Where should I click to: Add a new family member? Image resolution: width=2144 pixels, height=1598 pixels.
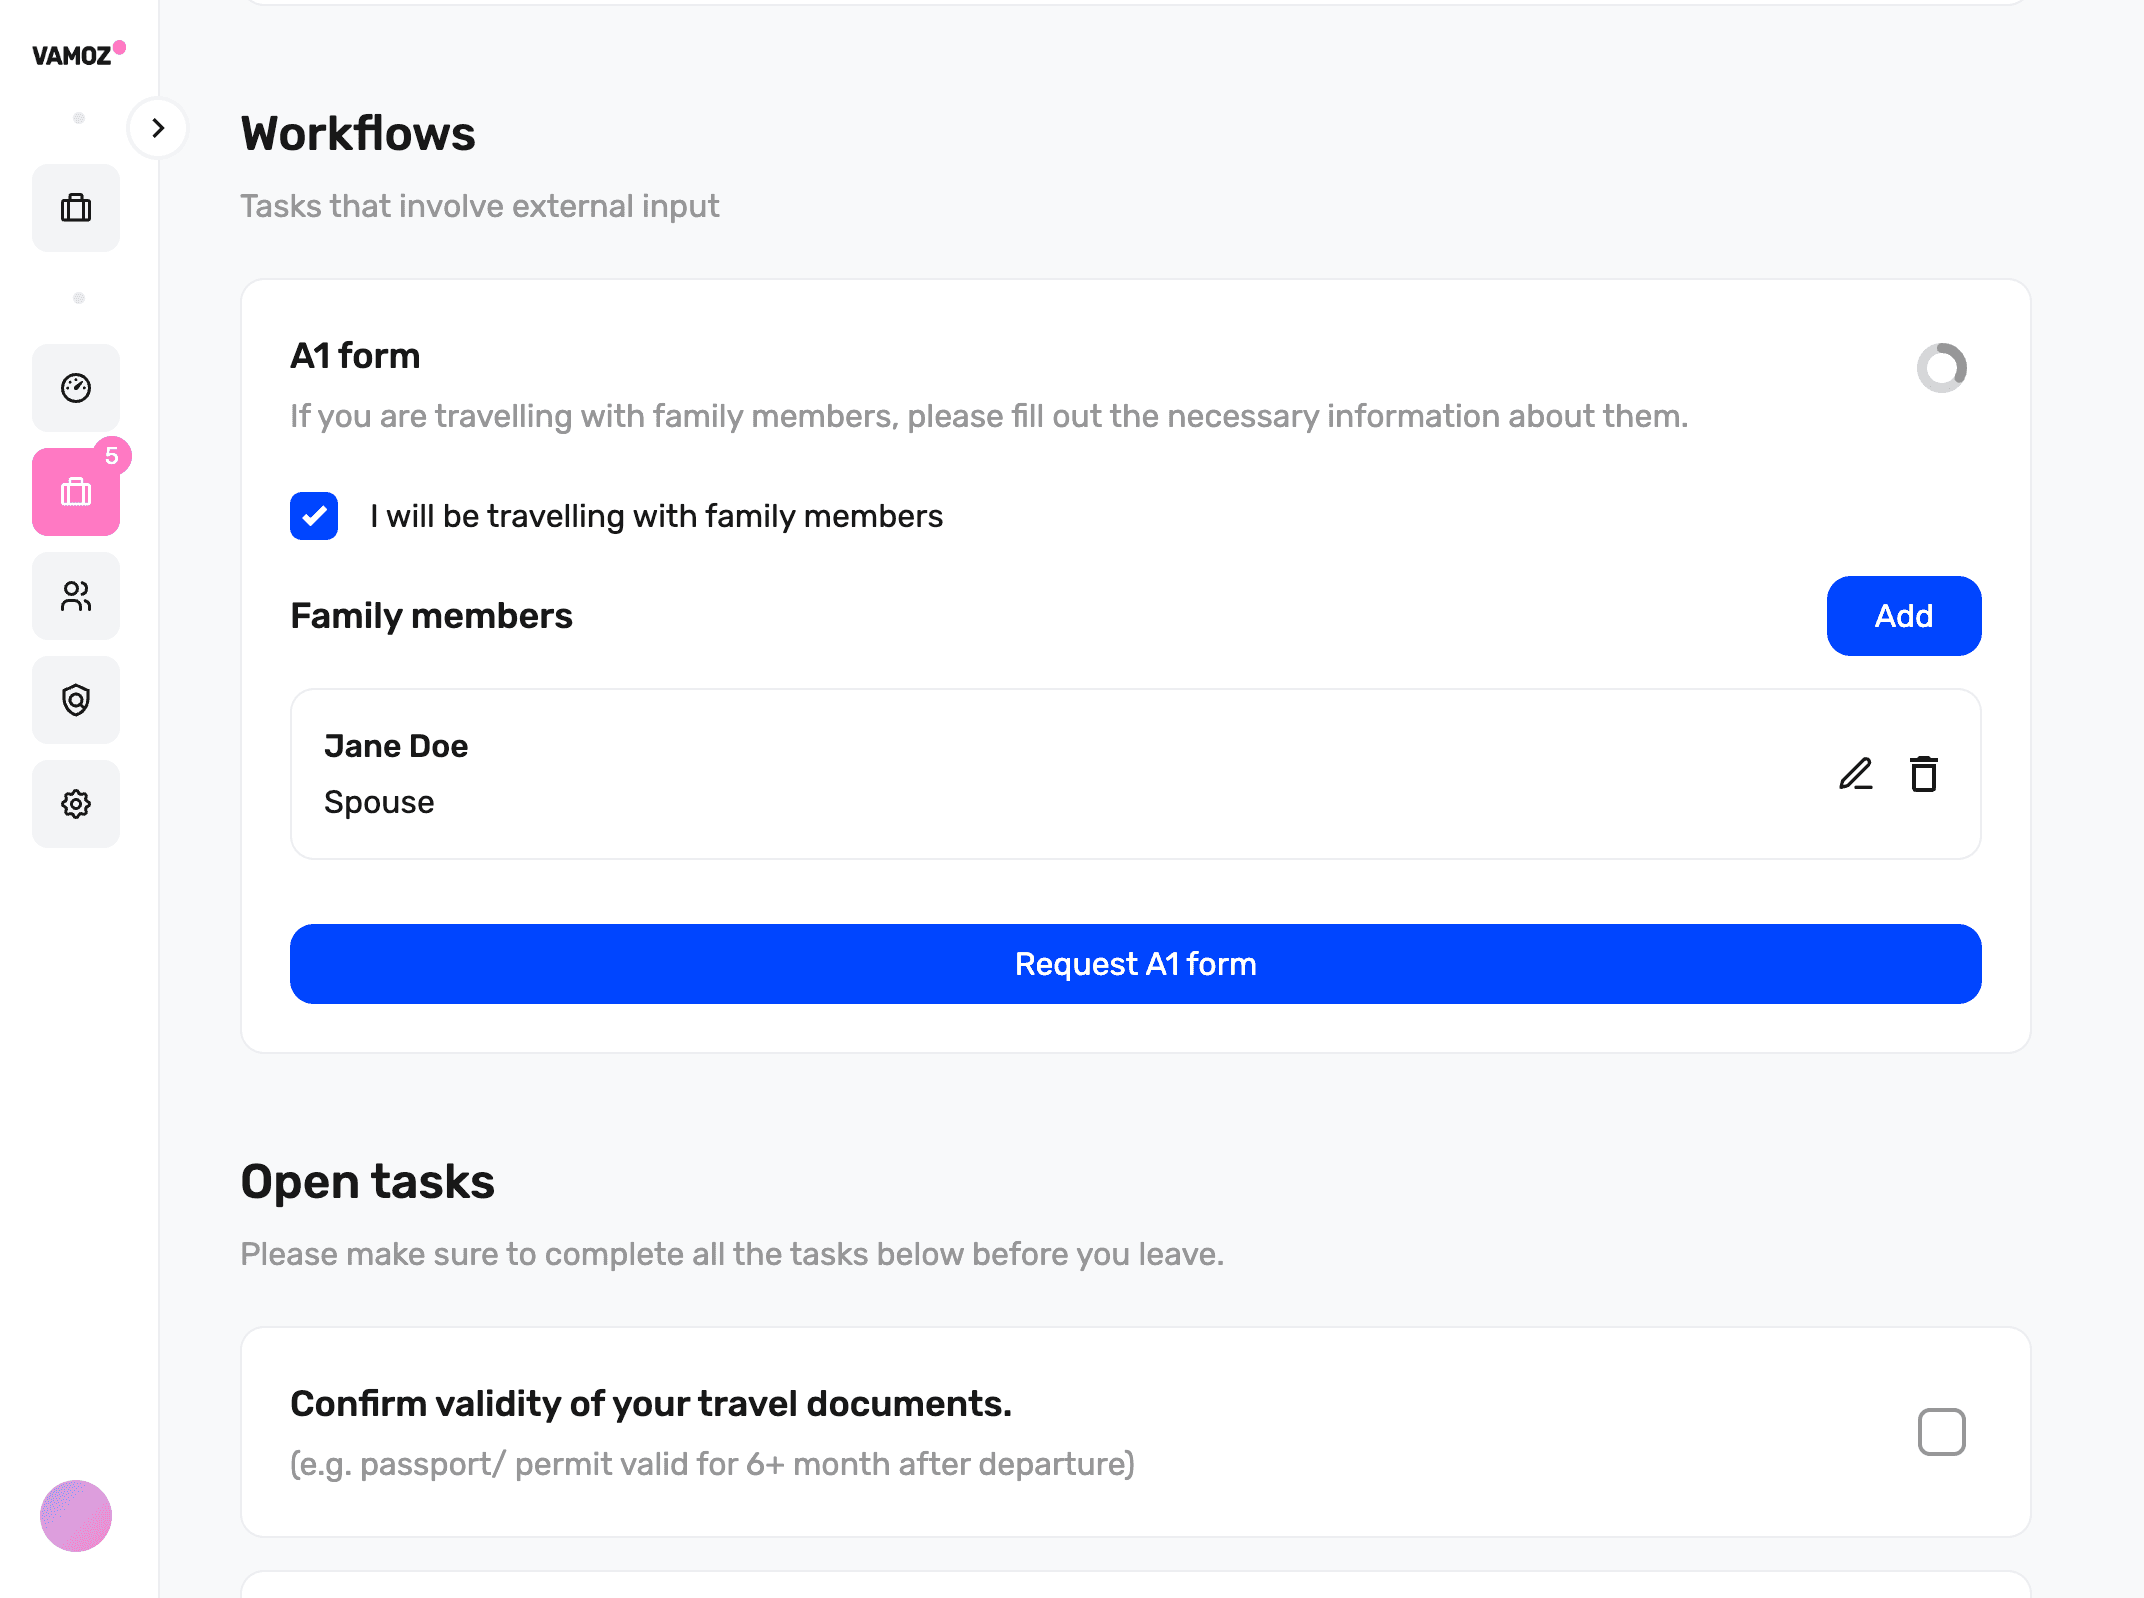coord(1903,616)
